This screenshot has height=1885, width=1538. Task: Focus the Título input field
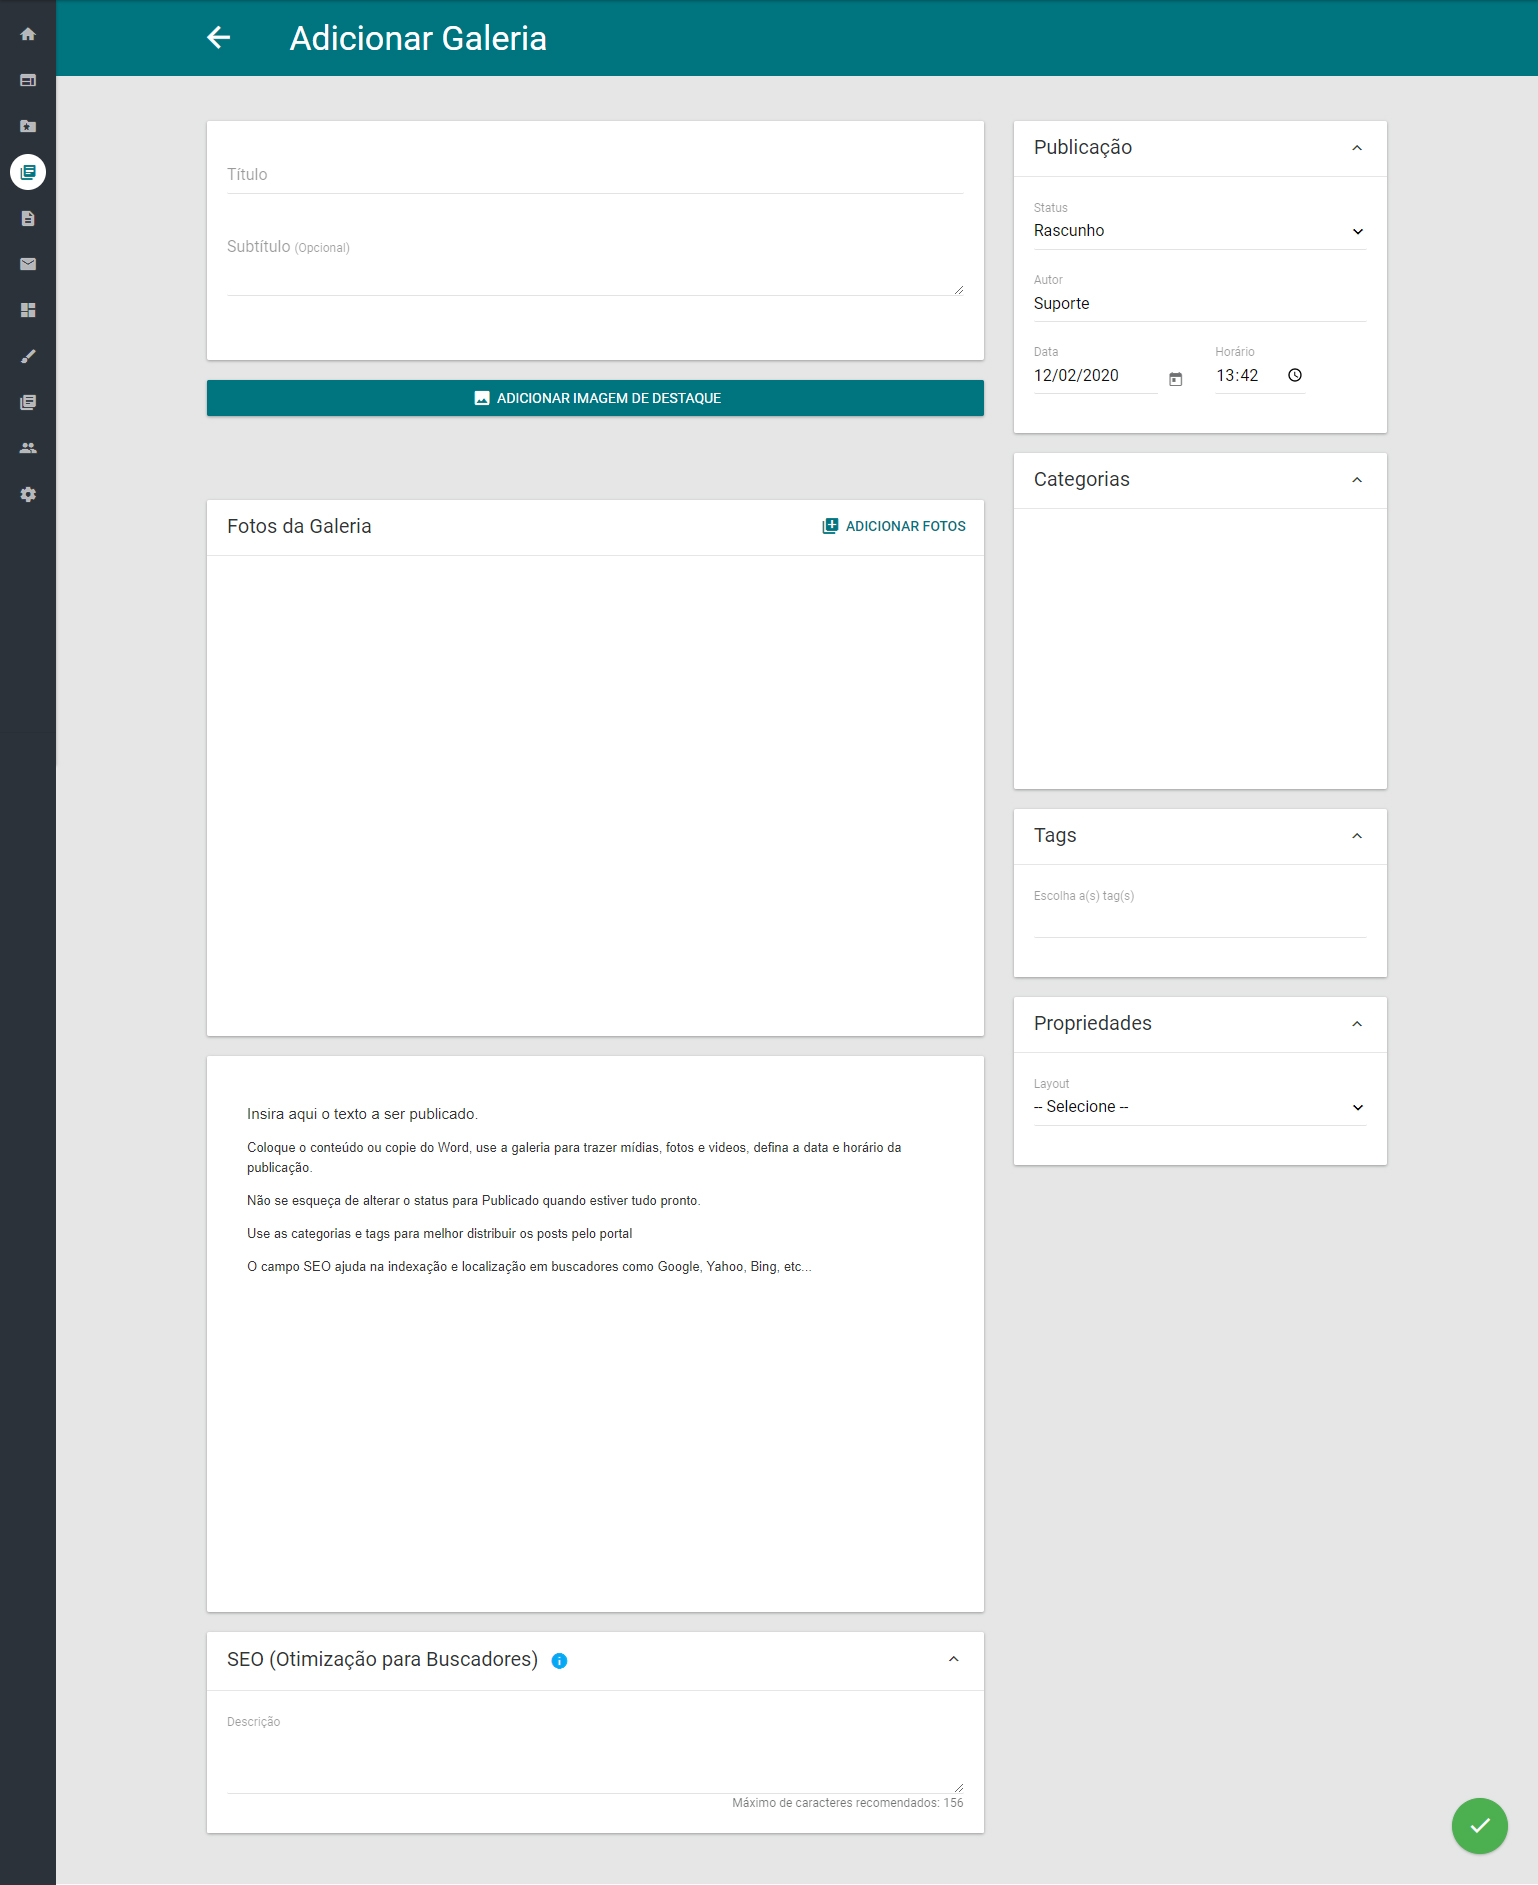[x=595, y=175]
